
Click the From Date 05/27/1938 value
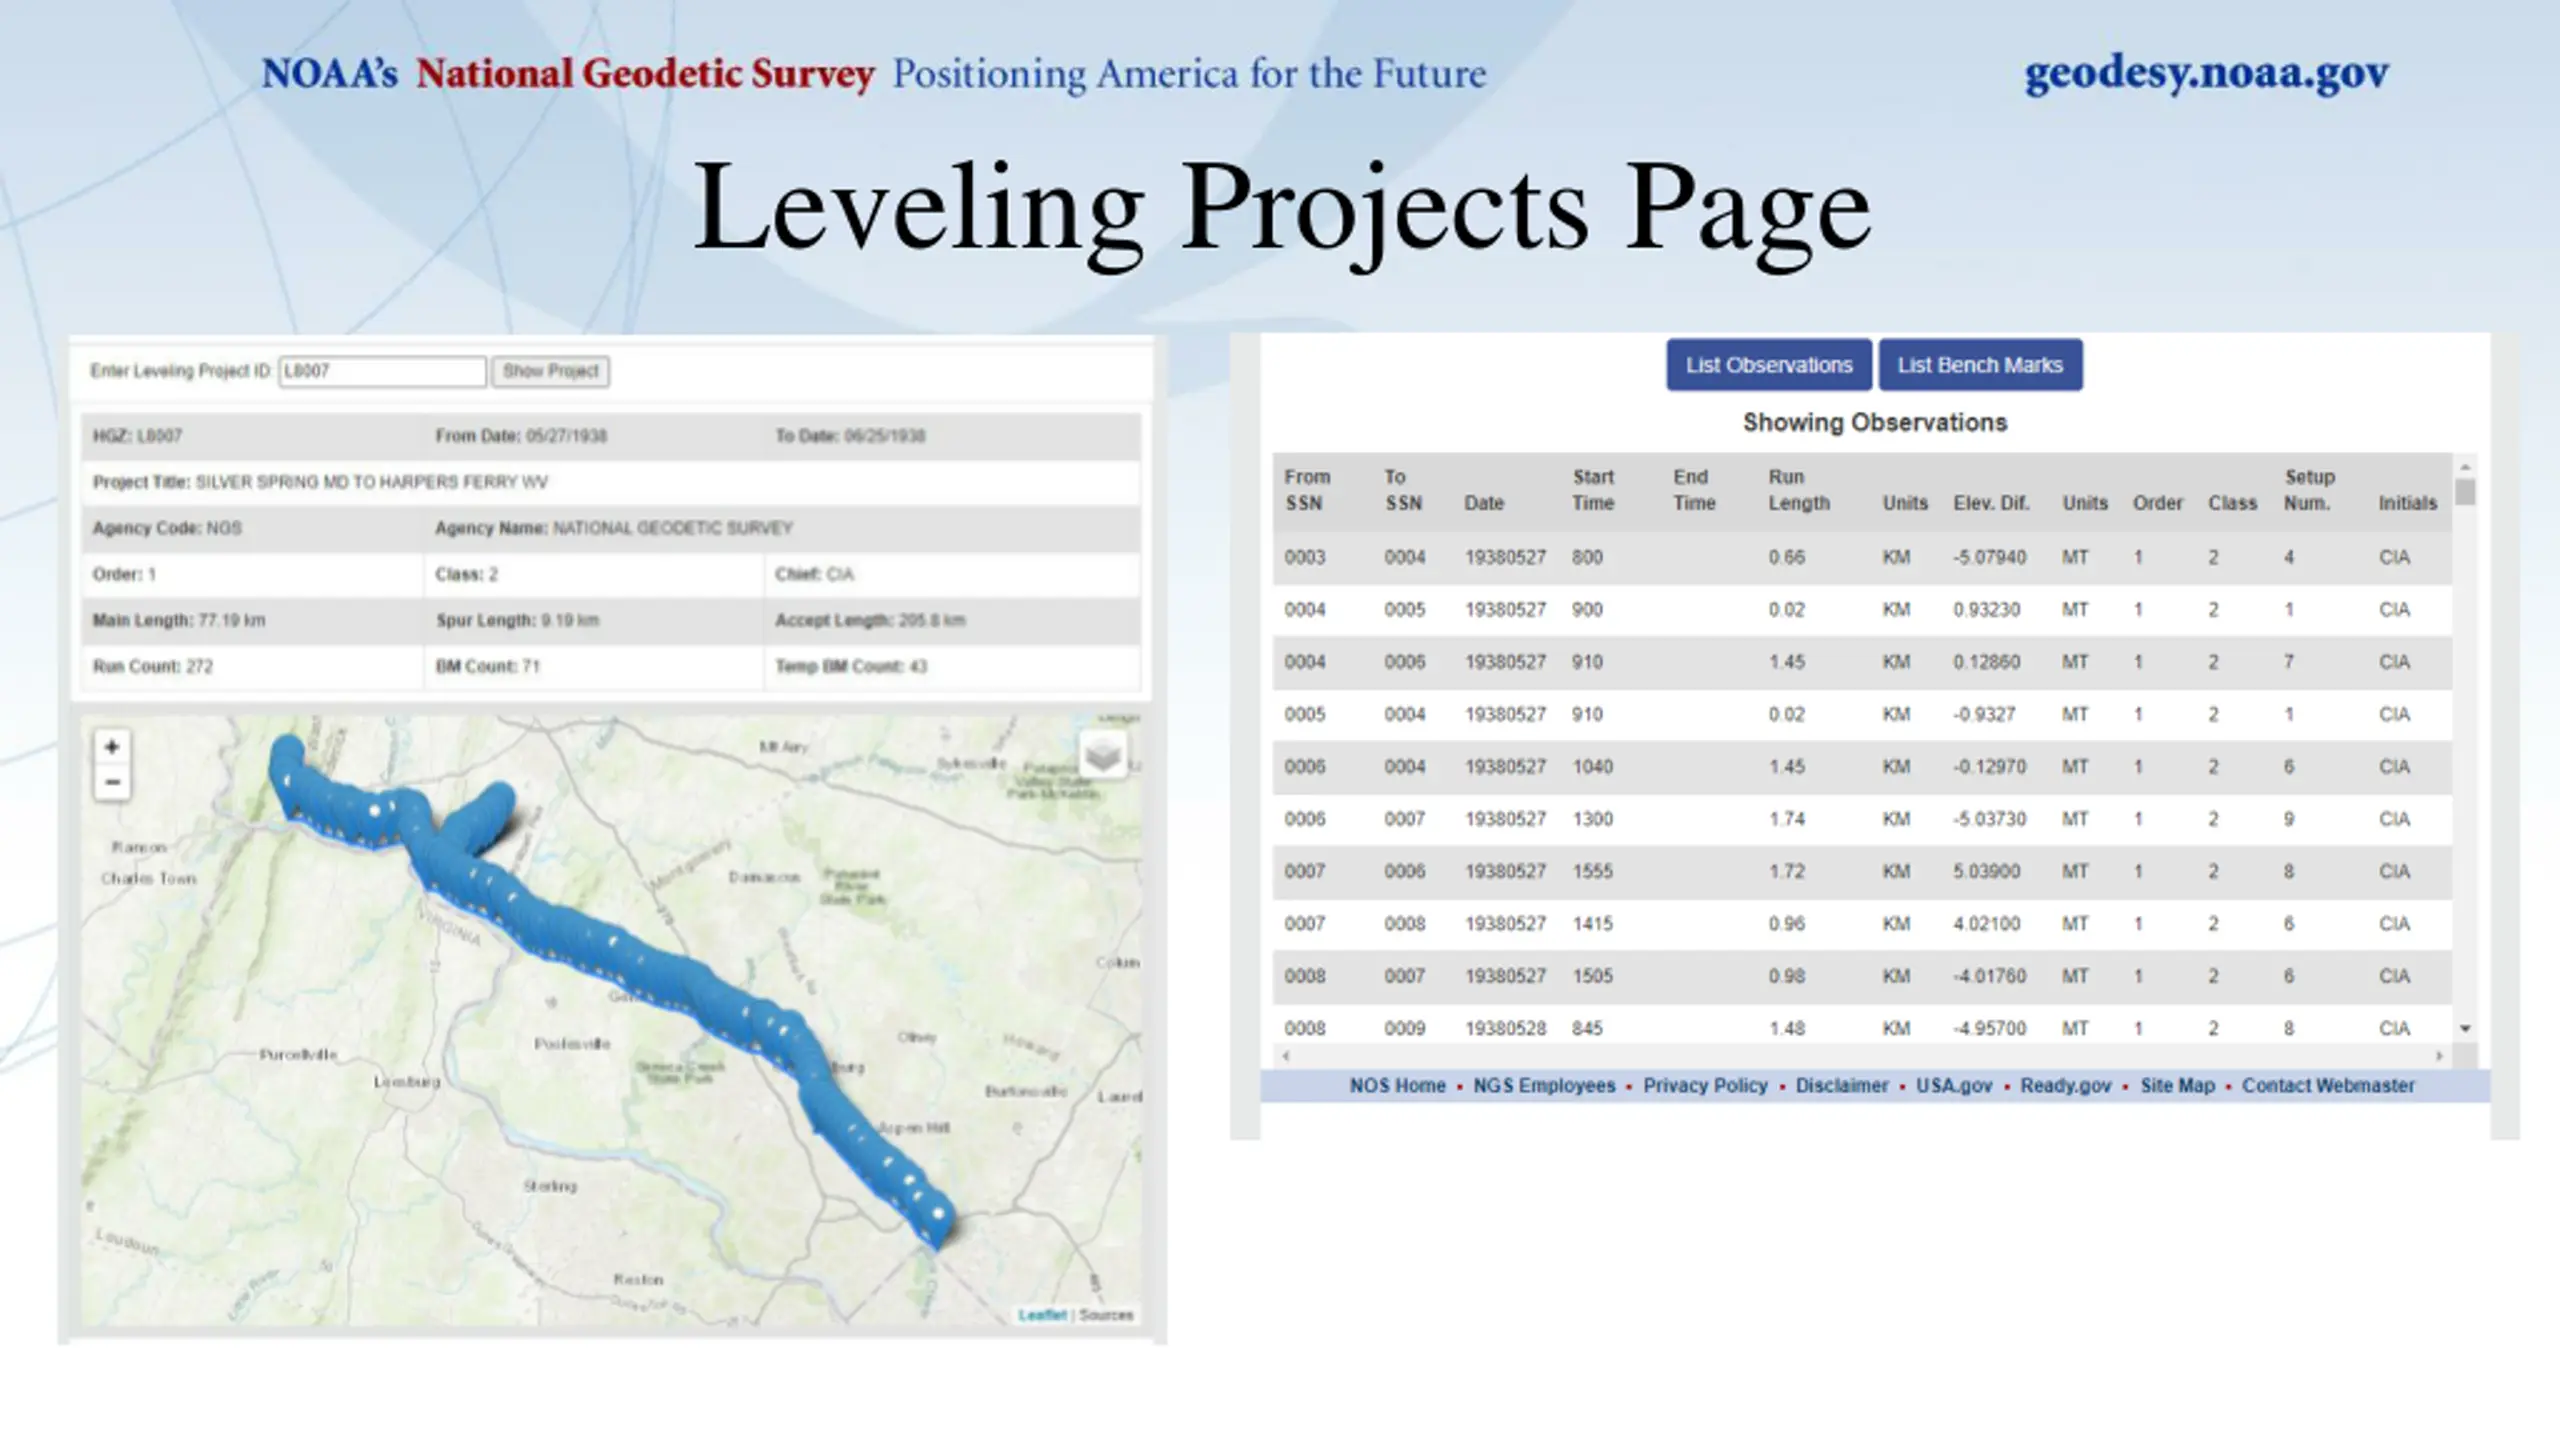[x=566, y=436]
